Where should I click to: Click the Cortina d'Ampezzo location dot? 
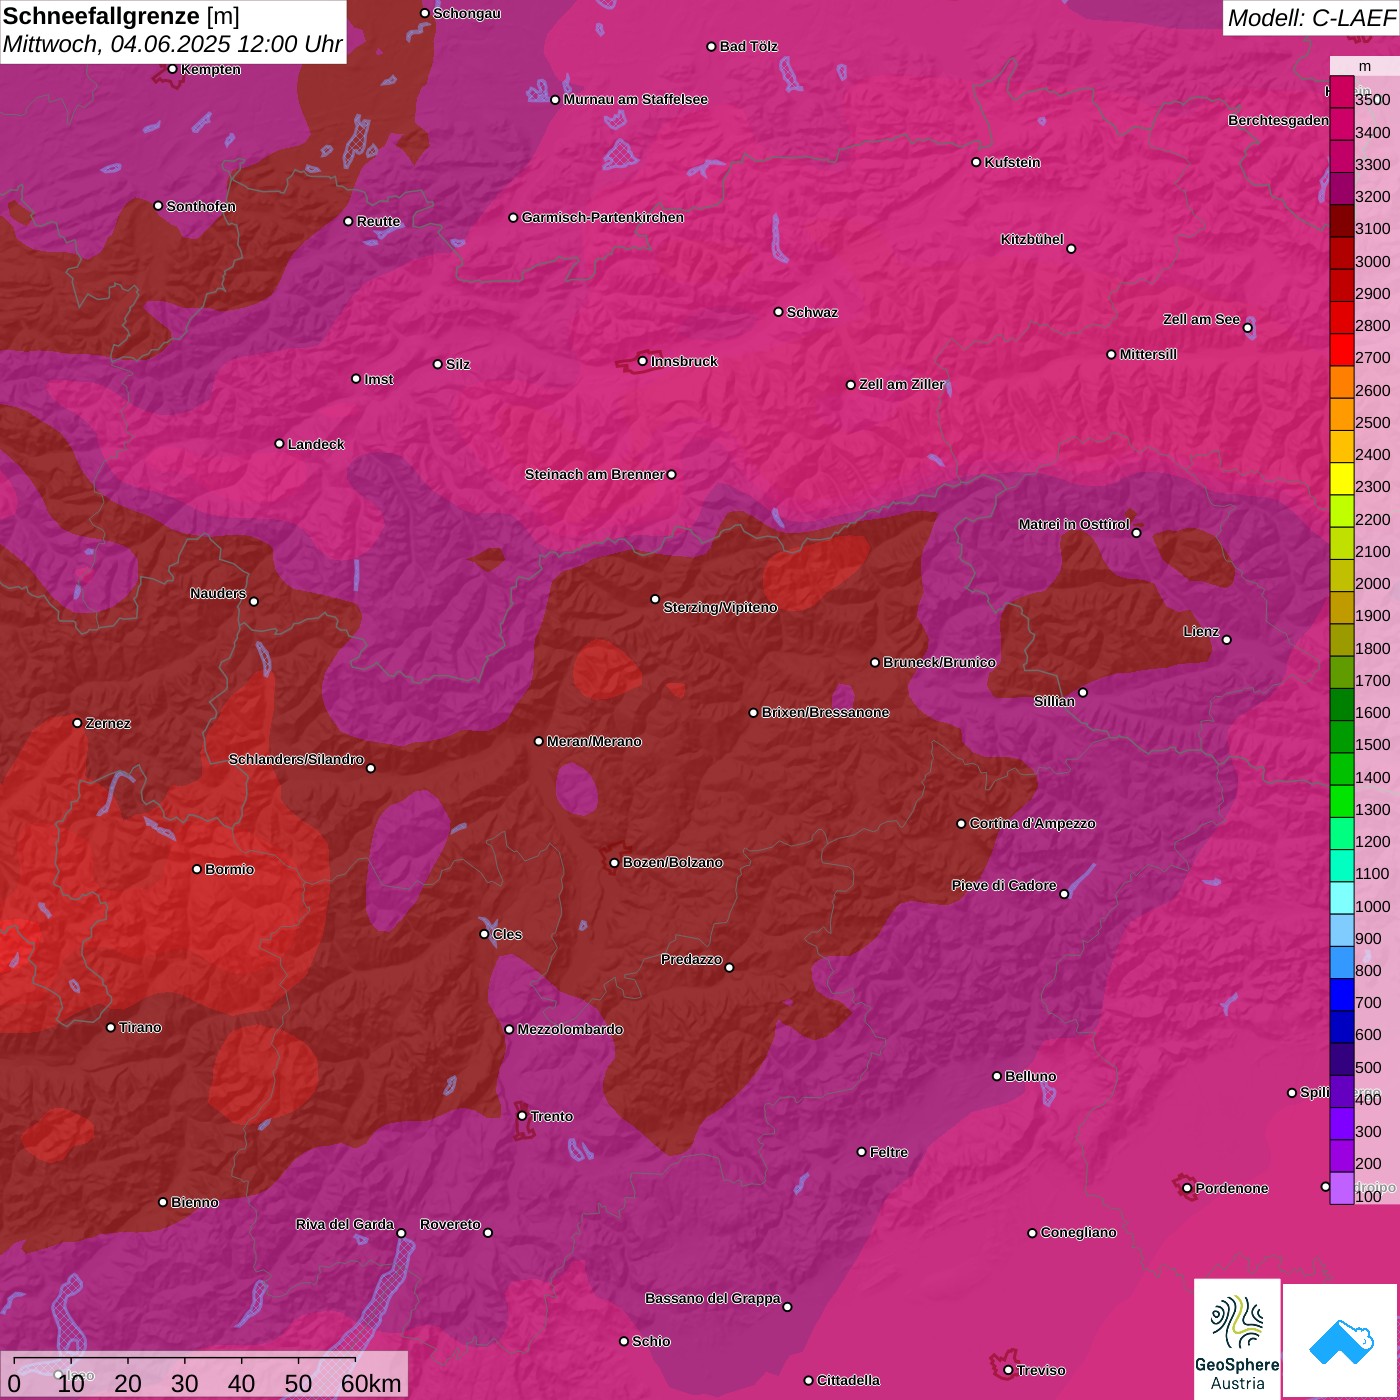click(x=961, y=824)
